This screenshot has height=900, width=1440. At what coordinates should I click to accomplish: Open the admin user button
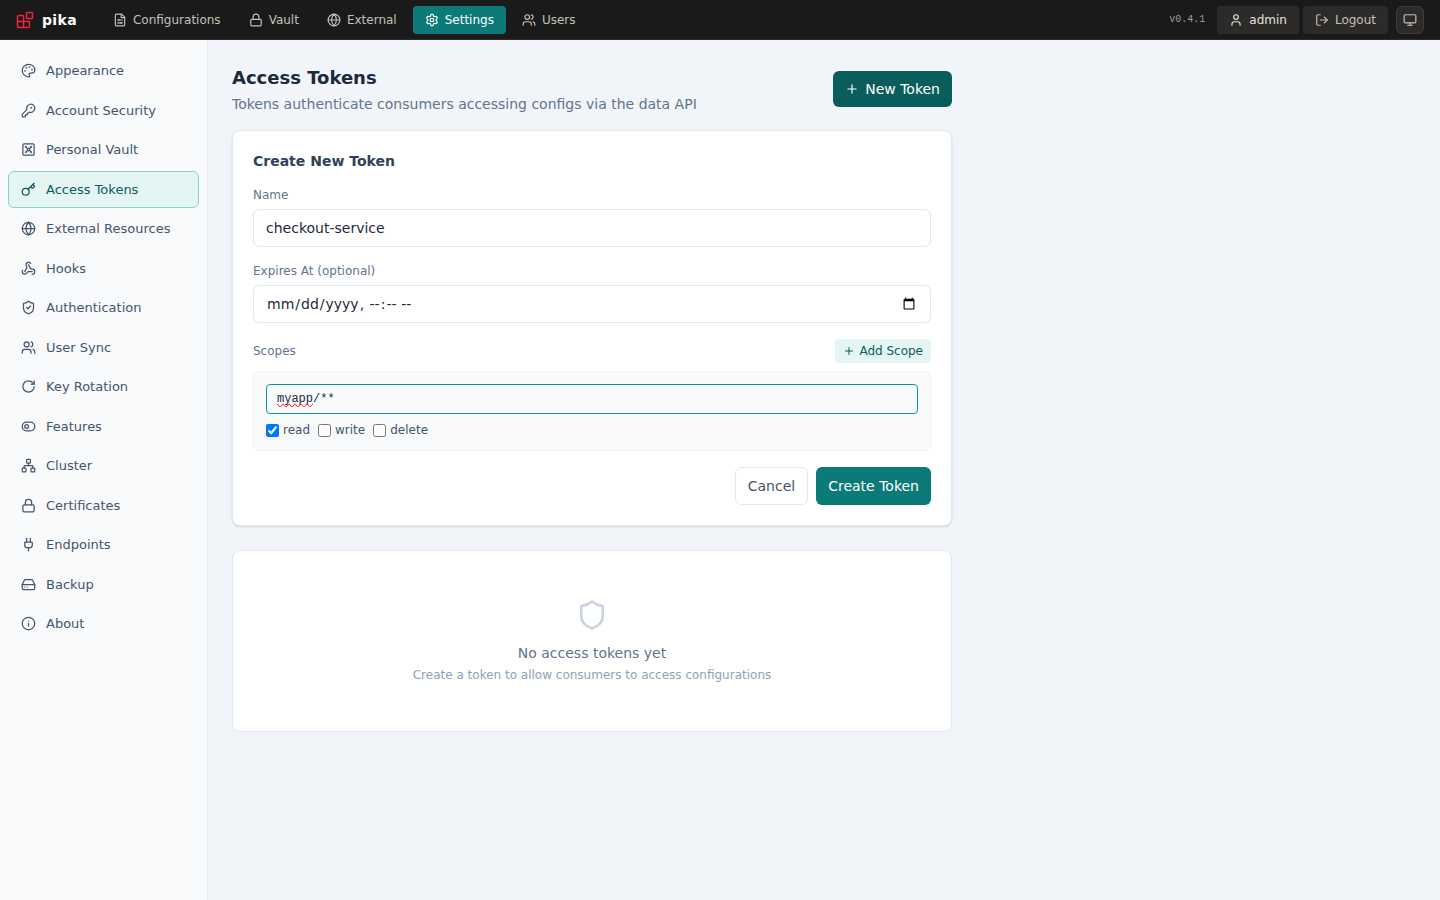coord(1258,20)
